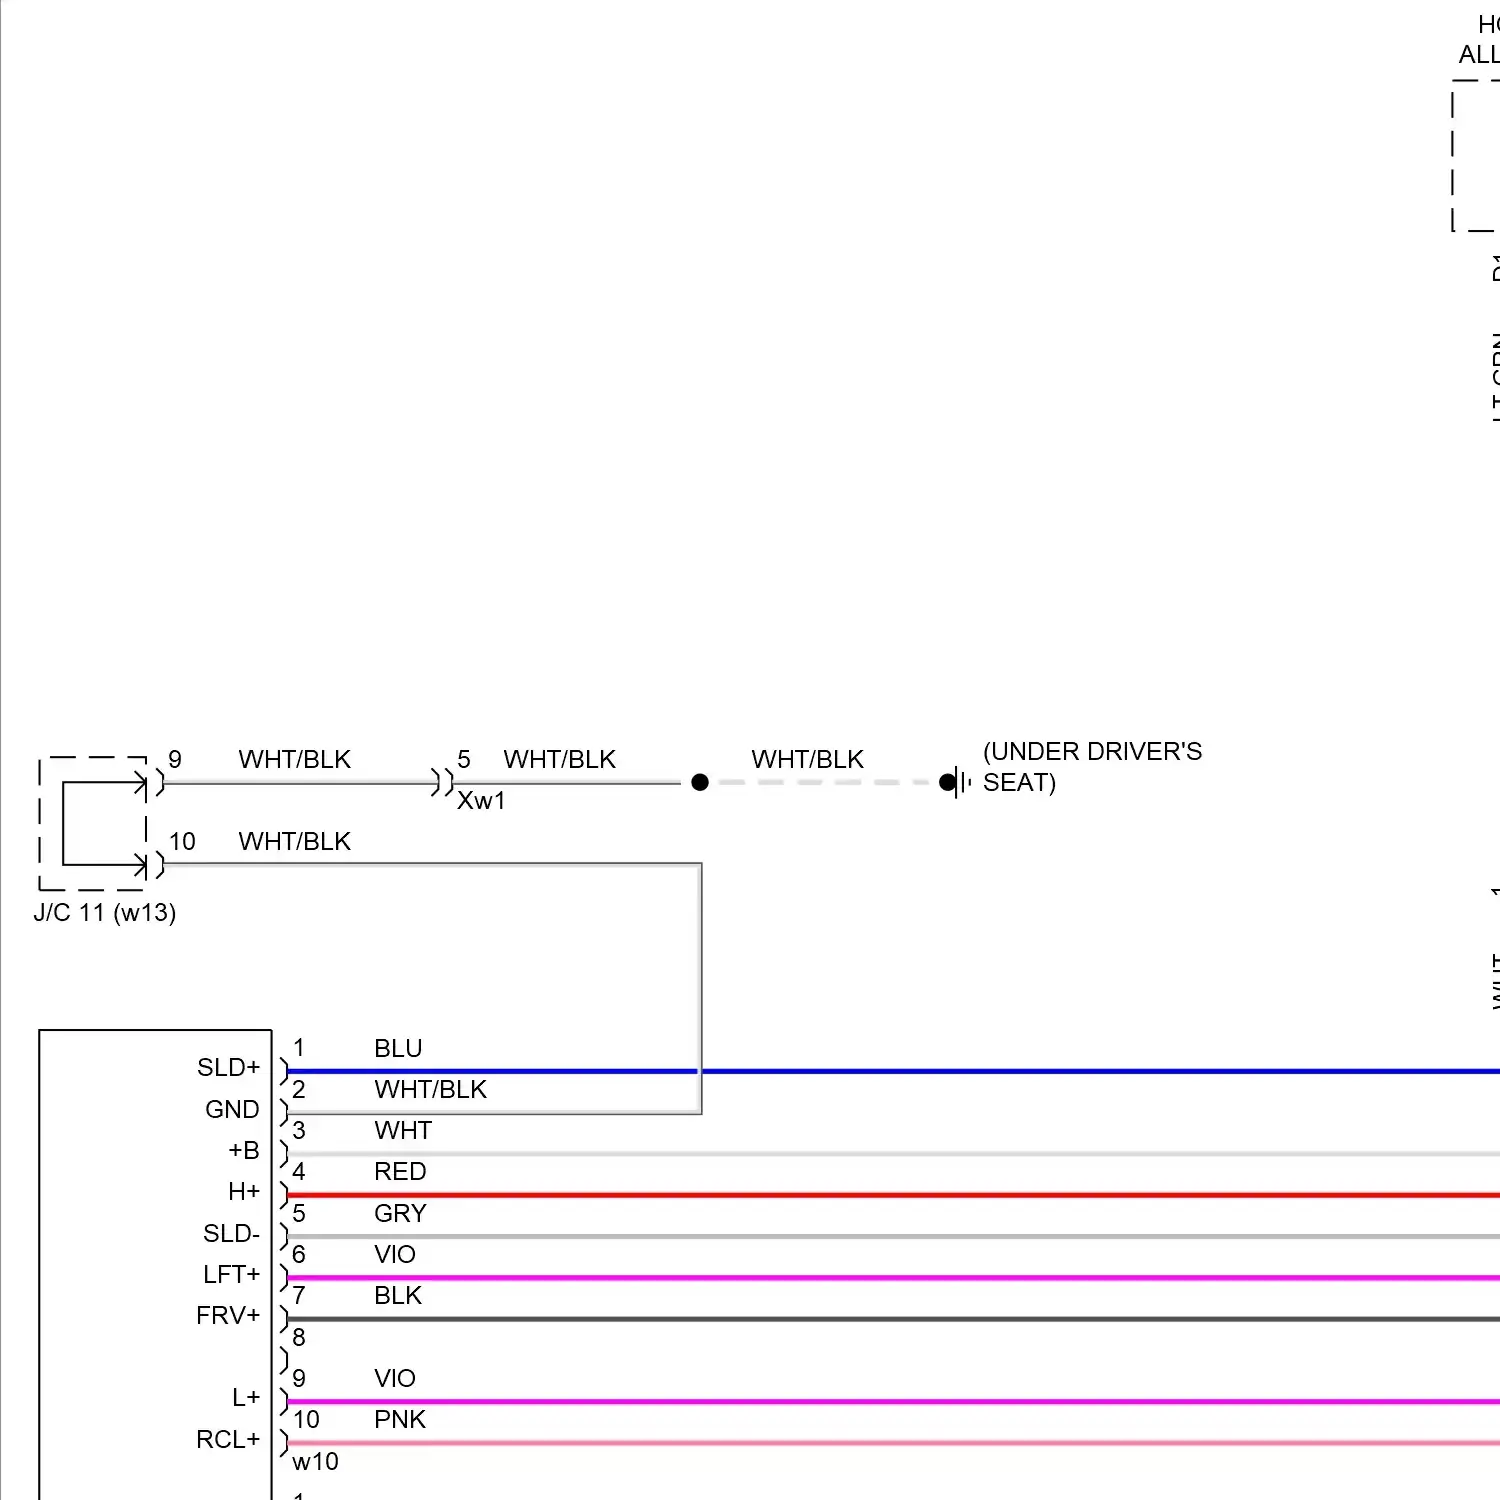Click the pink RCL+ wire
The height and width of the screenshot is (1500, 1500).
click(x=893, y=1443)
